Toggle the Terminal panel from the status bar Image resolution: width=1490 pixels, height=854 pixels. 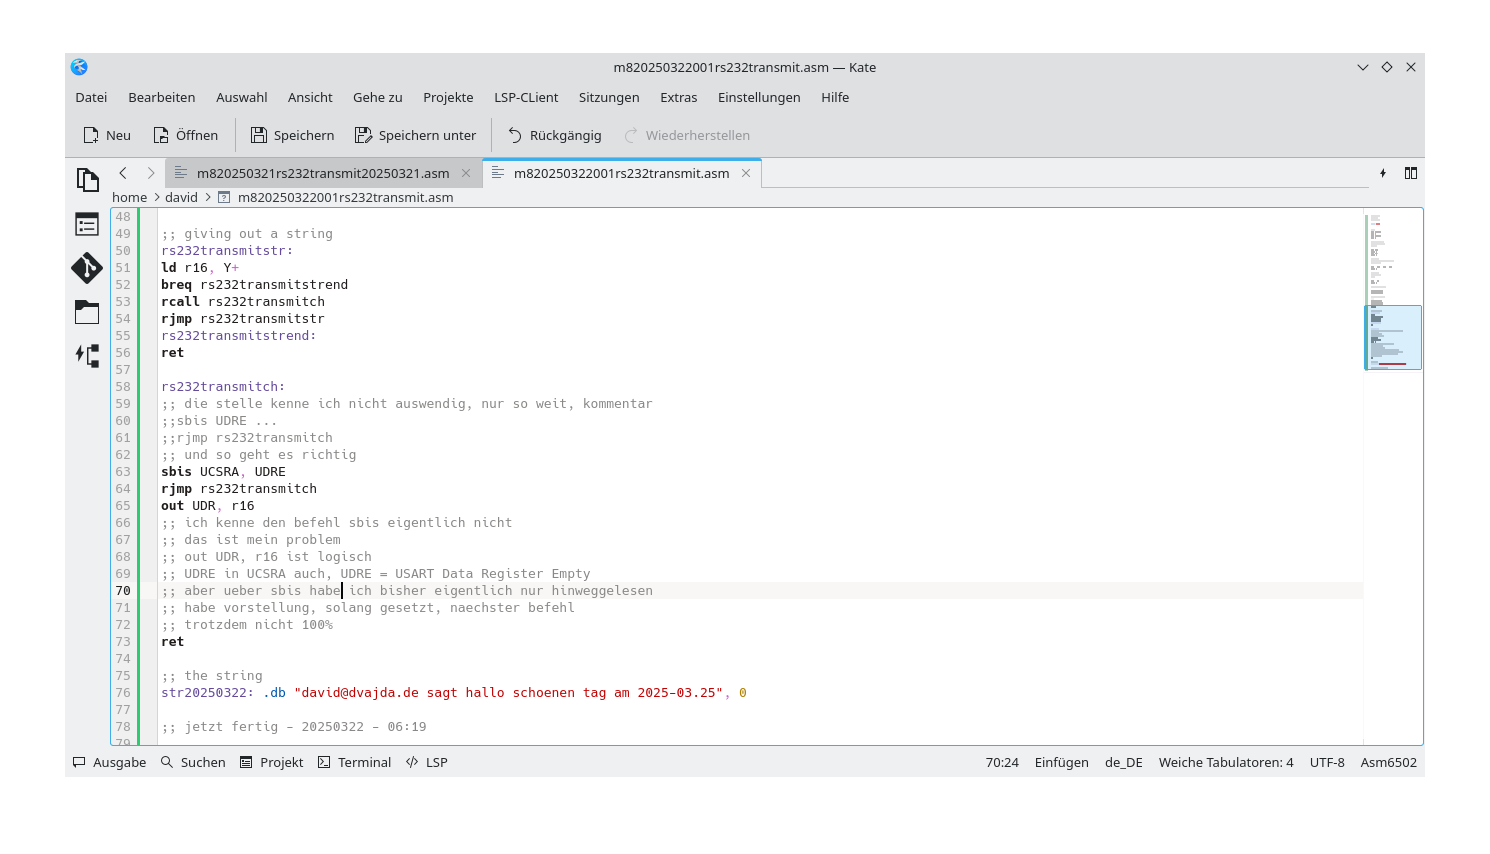(354, 762)
